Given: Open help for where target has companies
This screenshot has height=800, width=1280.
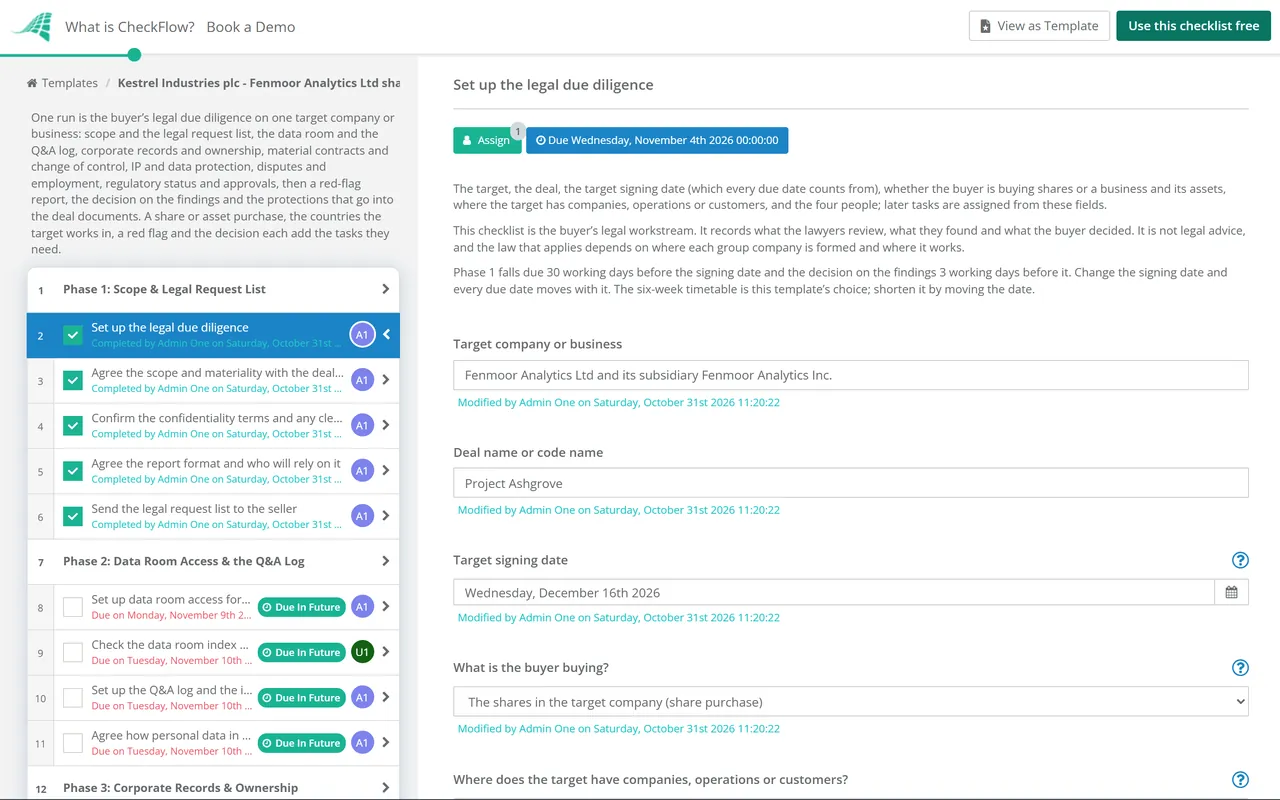Looking at the screenshot, I should (1240, 780).
